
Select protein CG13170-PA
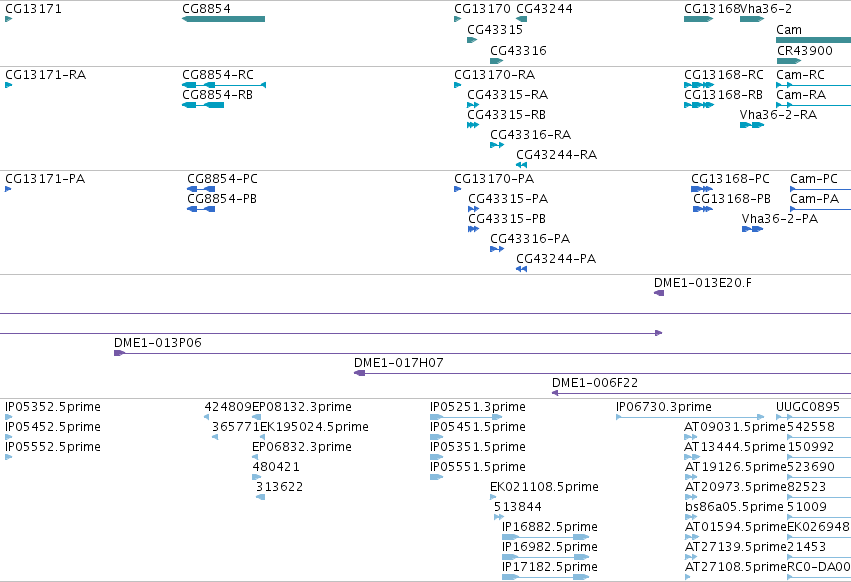[x=494, y=179]
